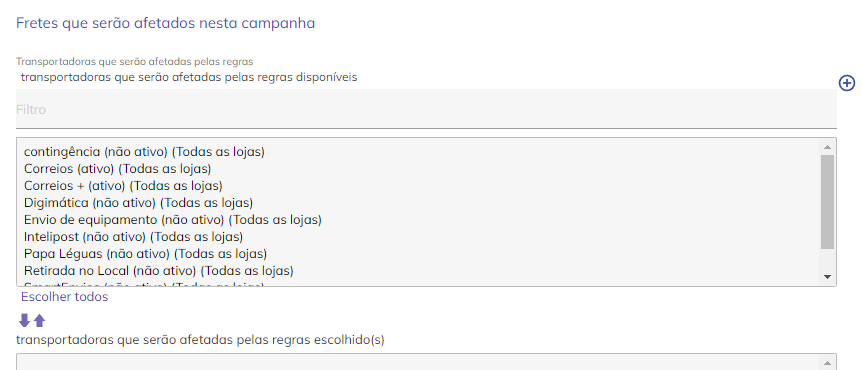Click the Filtro input field
Screen dimensions: 862x370
[426, 109]
